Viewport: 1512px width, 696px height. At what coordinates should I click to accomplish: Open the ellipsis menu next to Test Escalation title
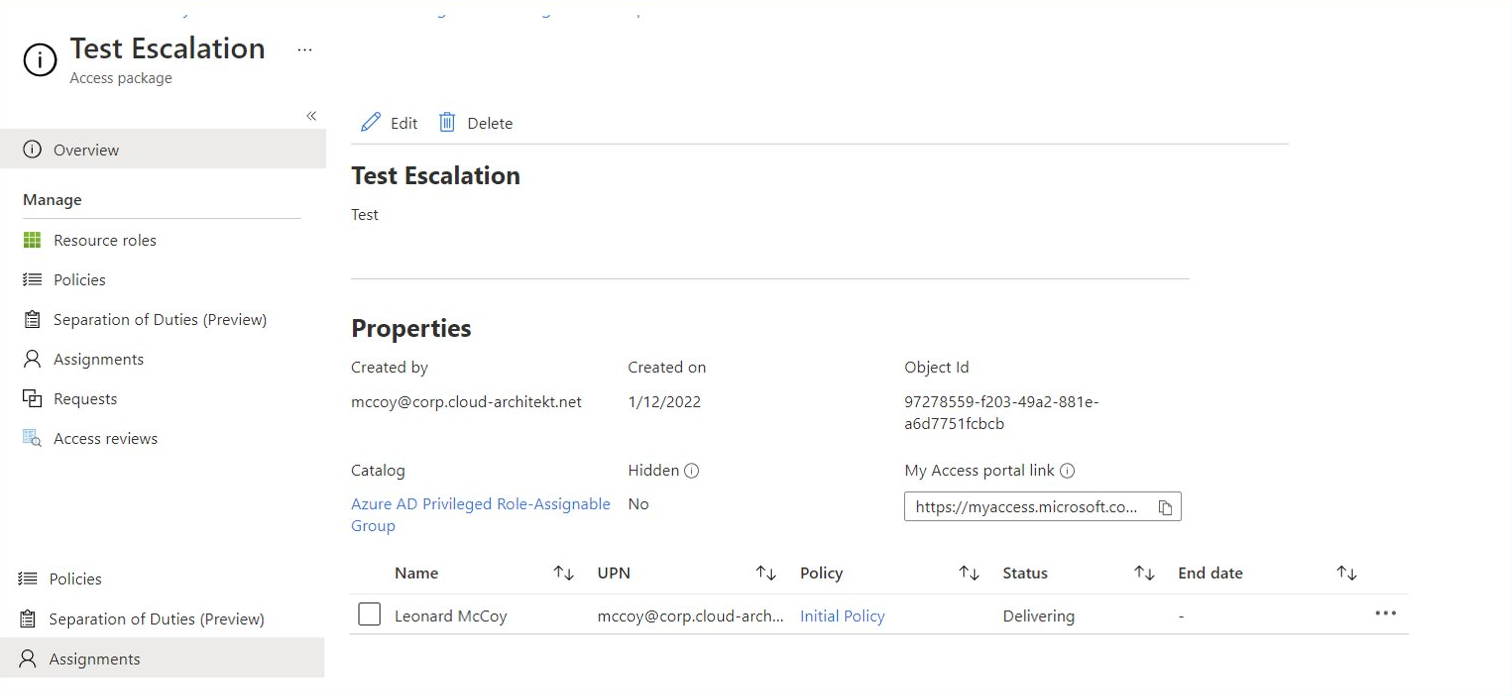point(305,50)
